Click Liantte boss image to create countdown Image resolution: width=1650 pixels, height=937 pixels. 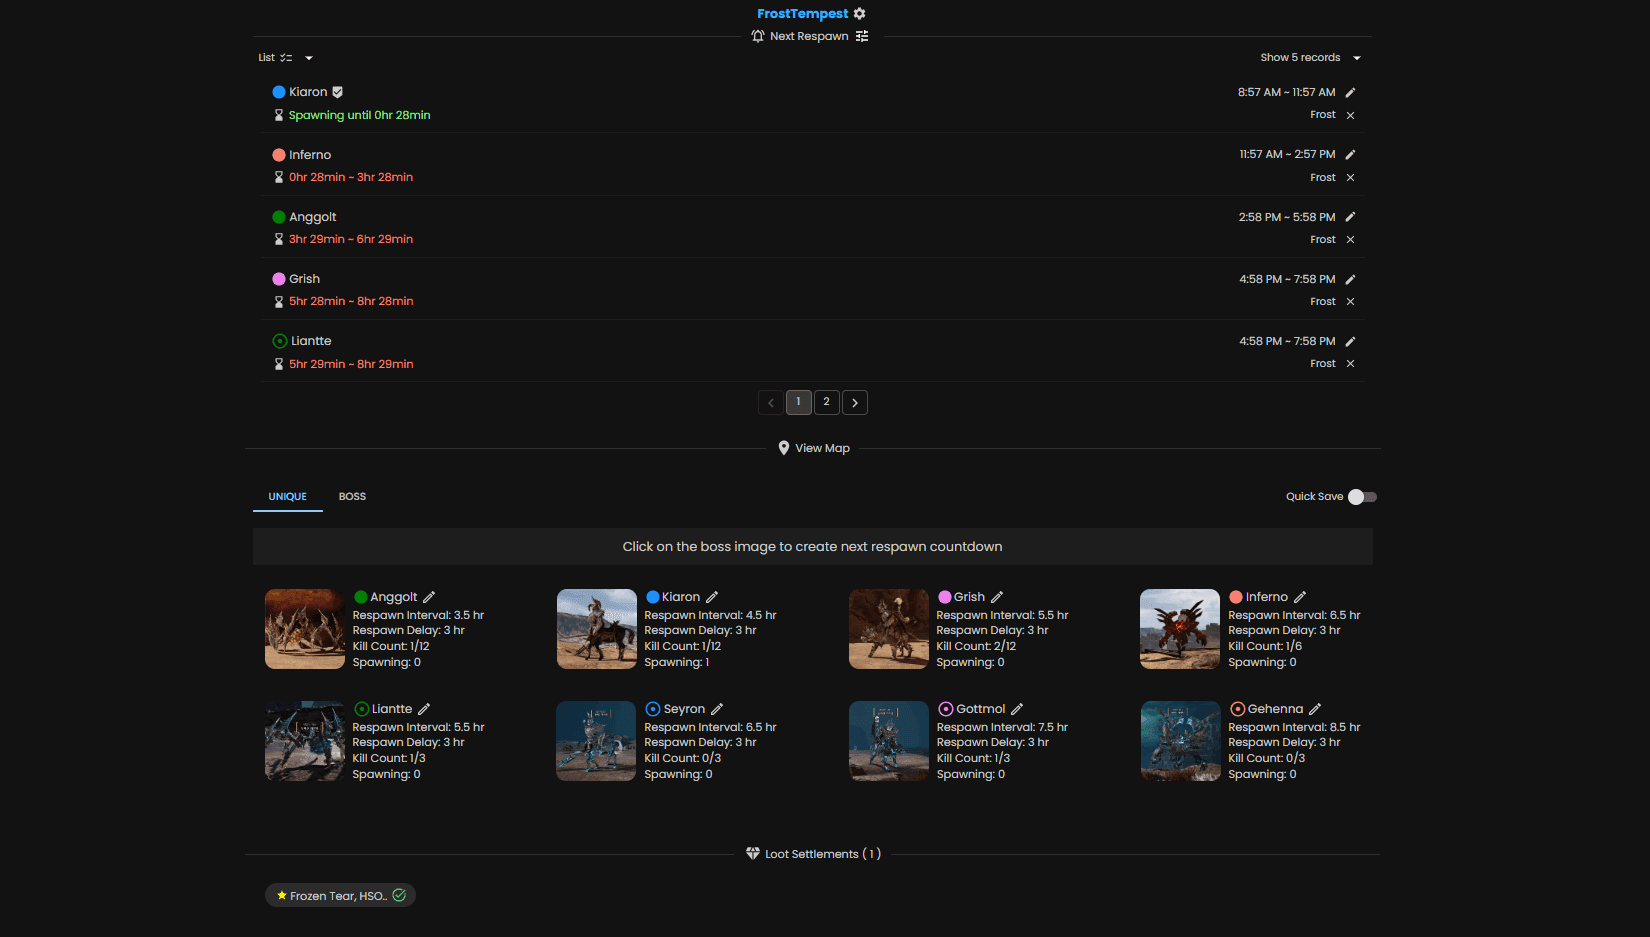coord(305,741)
